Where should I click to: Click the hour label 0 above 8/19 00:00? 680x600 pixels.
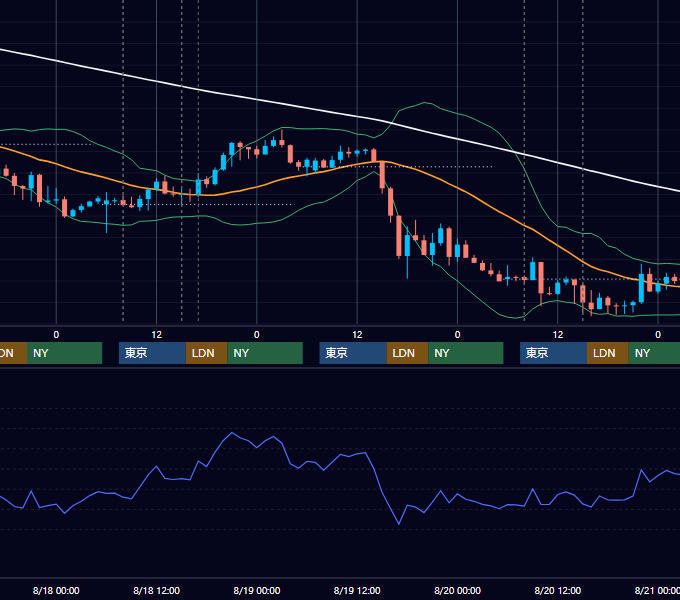tap(257, 335)
